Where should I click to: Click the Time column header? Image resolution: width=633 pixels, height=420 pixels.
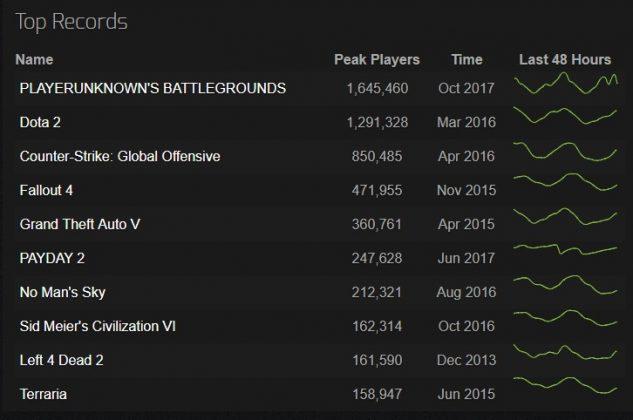[x=467, y=60]
